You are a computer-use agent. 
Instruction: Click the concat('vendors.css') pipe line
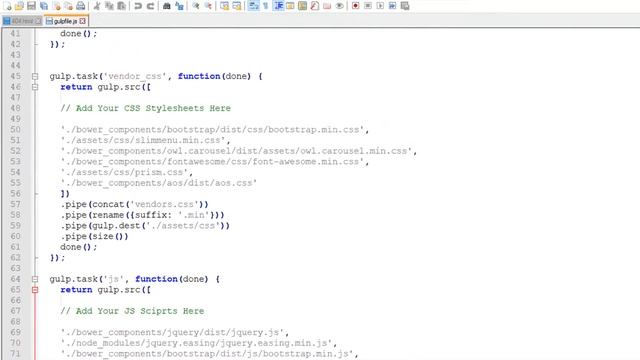(x=135, y=204)
